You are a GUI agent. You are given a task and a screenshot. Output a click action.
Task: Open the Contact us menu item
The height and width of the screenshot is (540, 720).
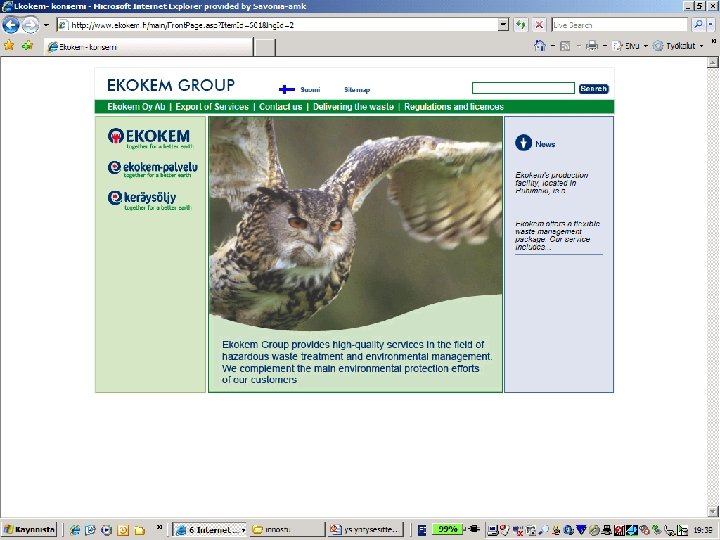pyautogui.click(x=281, y=107)
